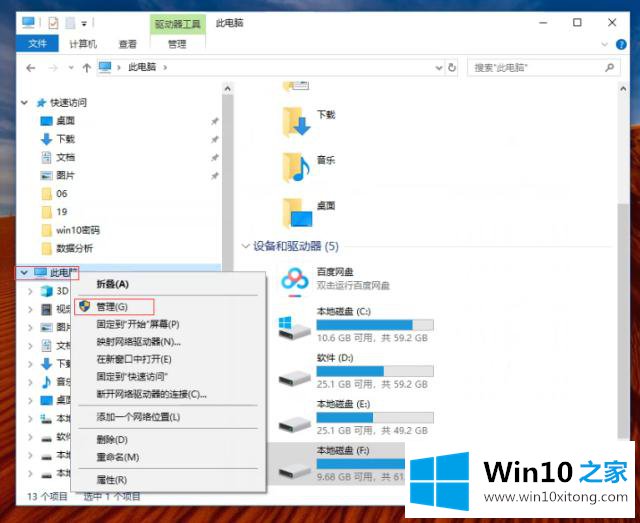Select 桌面 under quick access
640x523 pixels.
[x=65, y=121]
